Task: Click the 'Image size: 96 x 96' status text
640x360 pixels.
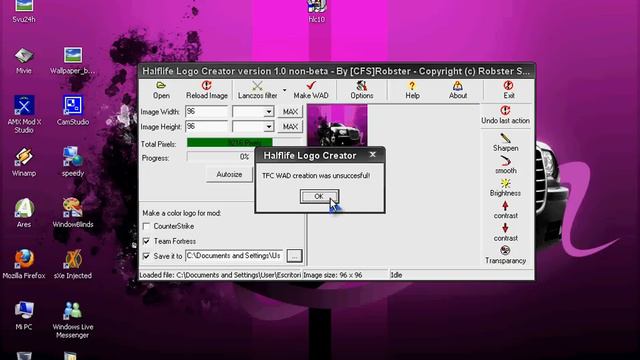Action: pyautogui.click(x=333, y=275)
